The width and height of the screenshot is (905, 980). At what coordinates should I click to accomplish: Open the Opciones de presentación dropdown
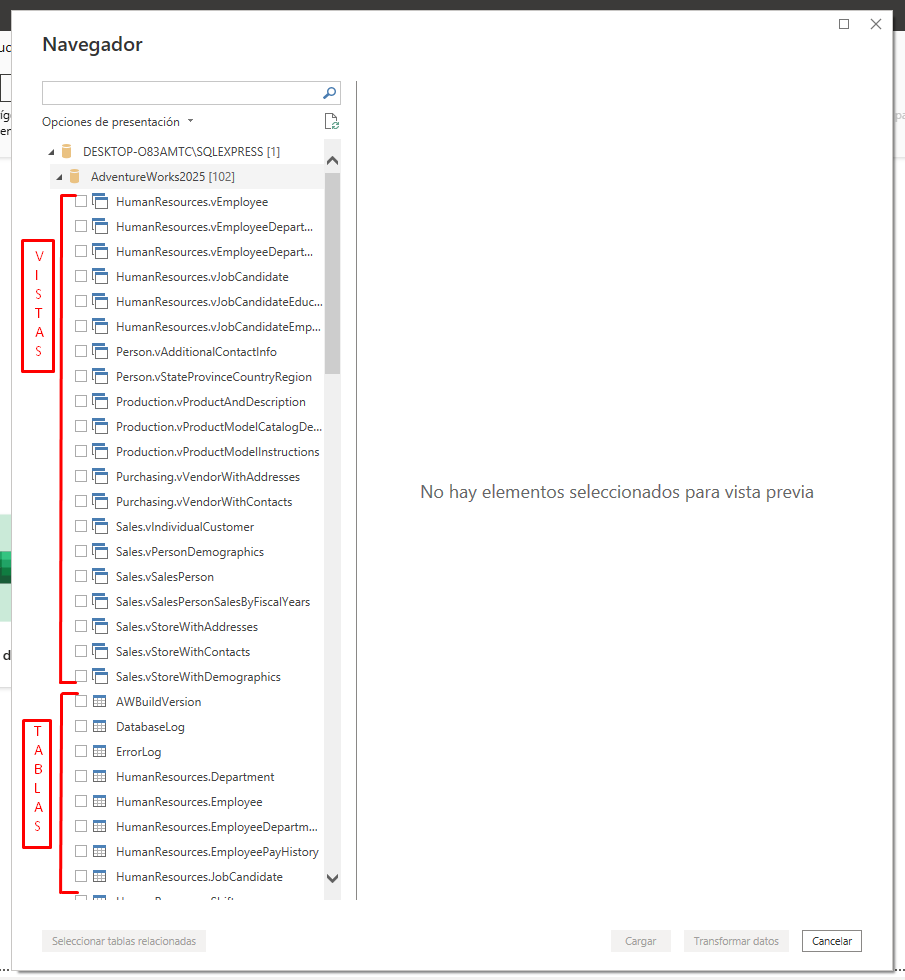coord(118,122)
